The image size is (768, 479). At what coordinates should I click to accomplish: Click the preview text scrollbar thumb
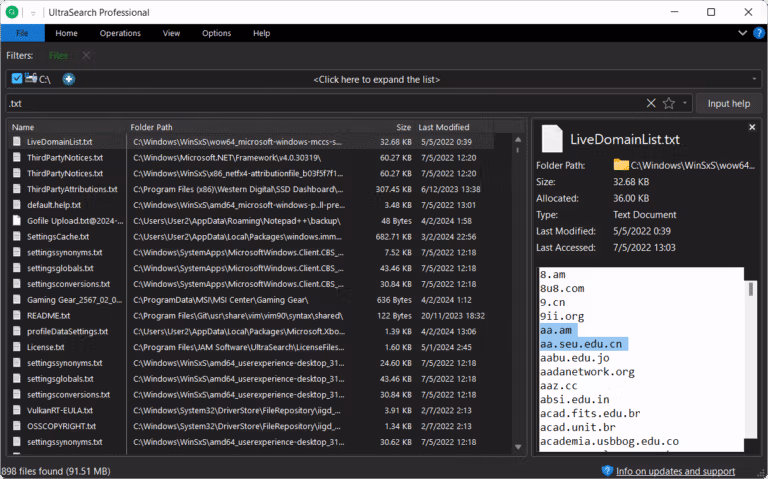click(750, 289)
